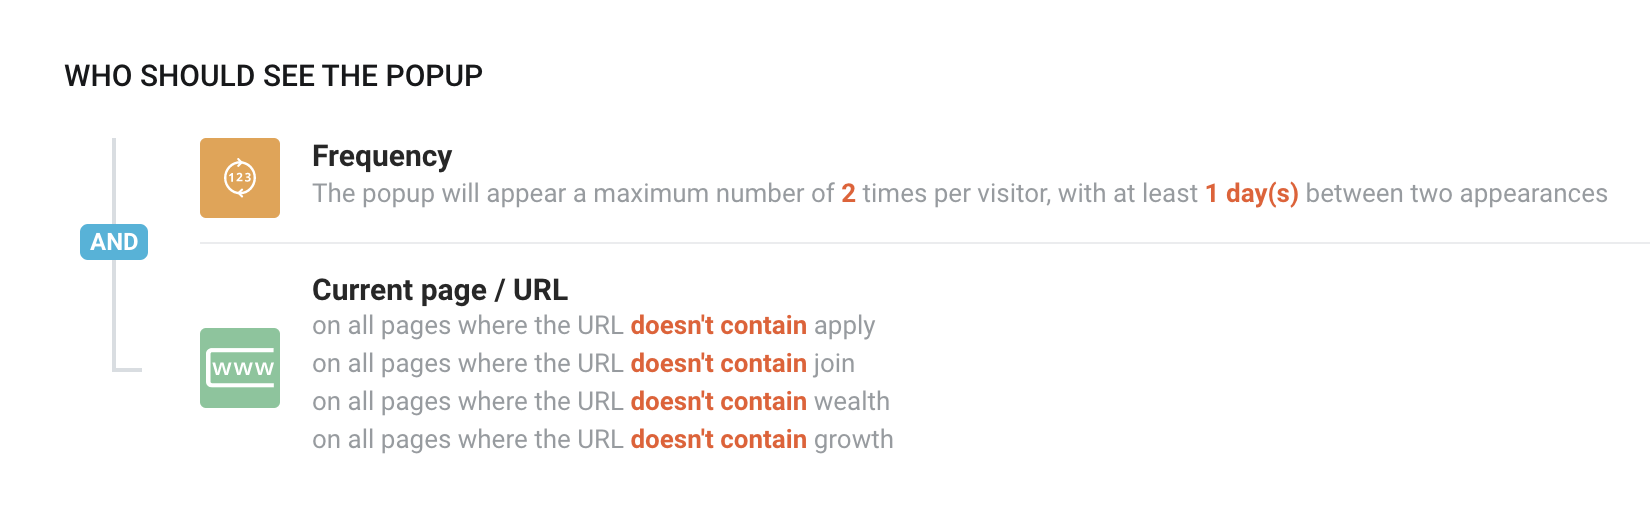Open the Frequency condition heading
Screen dimensions: 1650x506
[382, 156]
